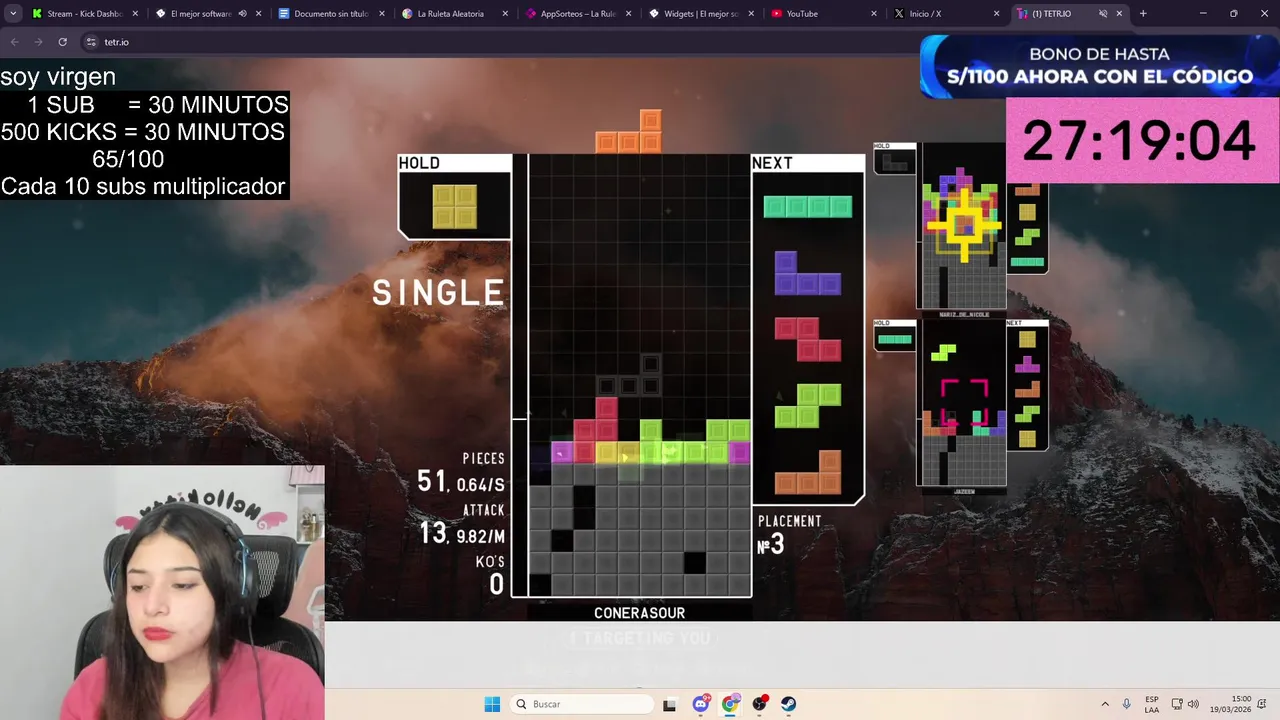Close the AppSorteos tab
The width and height of the screenshot is (1280, 720).
[629, 14]
